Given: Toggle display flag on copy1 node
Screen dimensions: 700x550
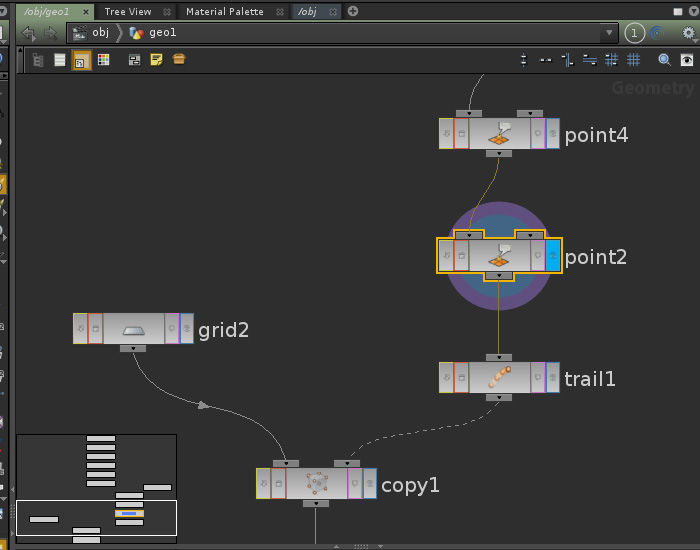Looking at the screenshot, I should (x=370, y=483).
